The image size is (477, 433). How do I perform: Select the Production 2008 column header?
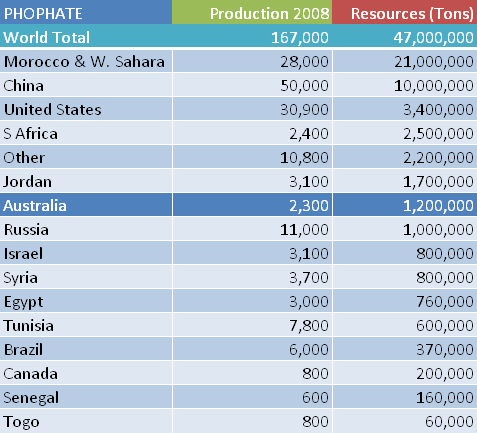tap(252, 12)
